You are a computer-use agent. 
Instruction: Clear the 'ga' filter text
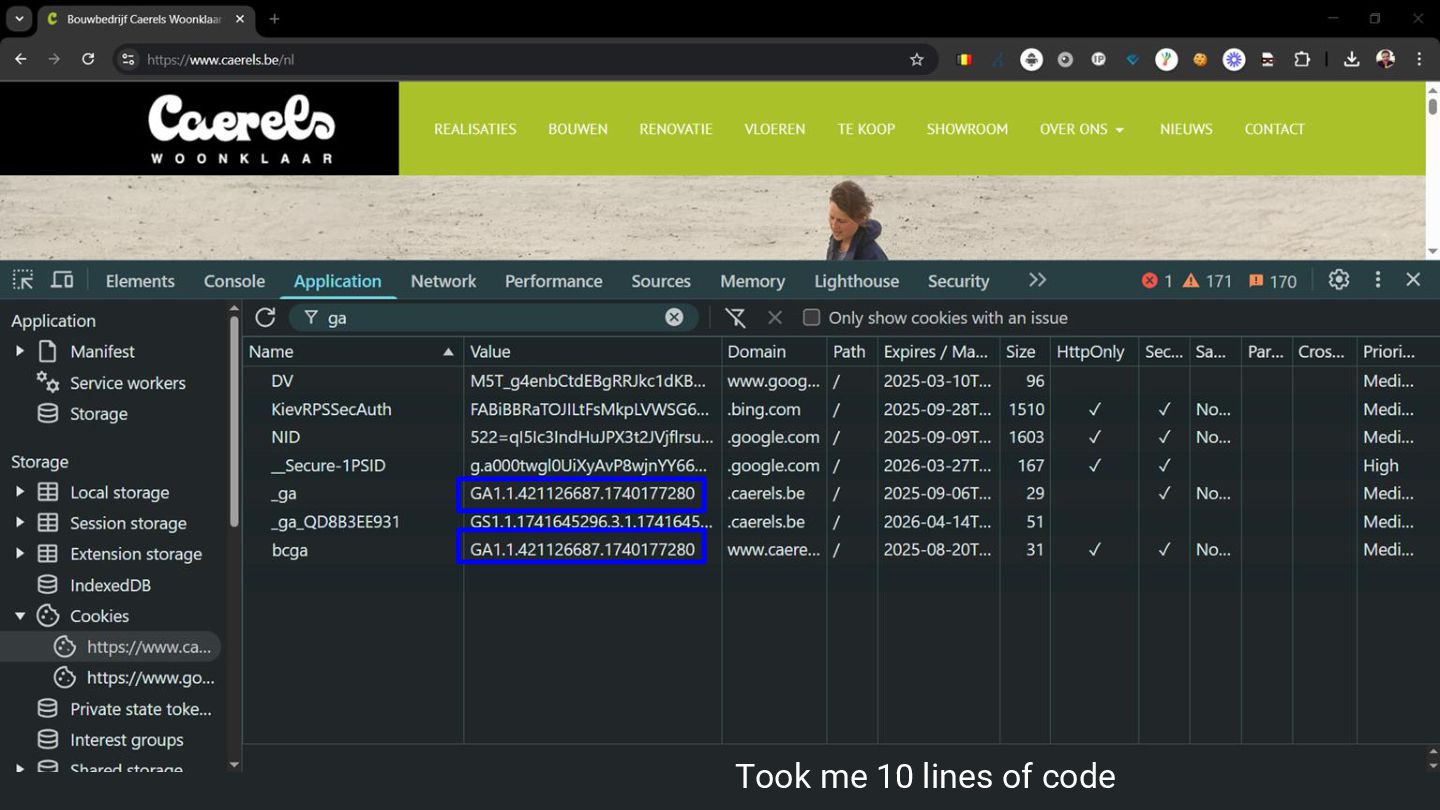tap(674, 317)
